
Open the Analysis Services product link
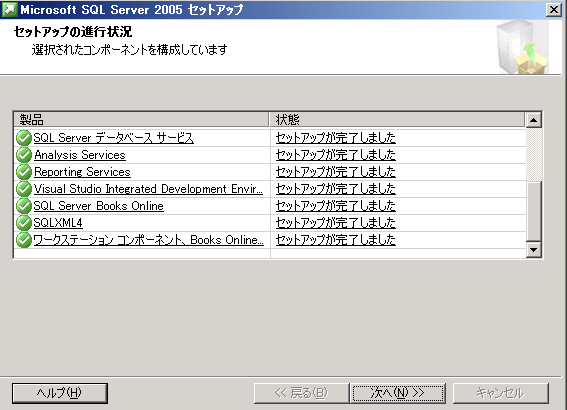tap(80, 155)
